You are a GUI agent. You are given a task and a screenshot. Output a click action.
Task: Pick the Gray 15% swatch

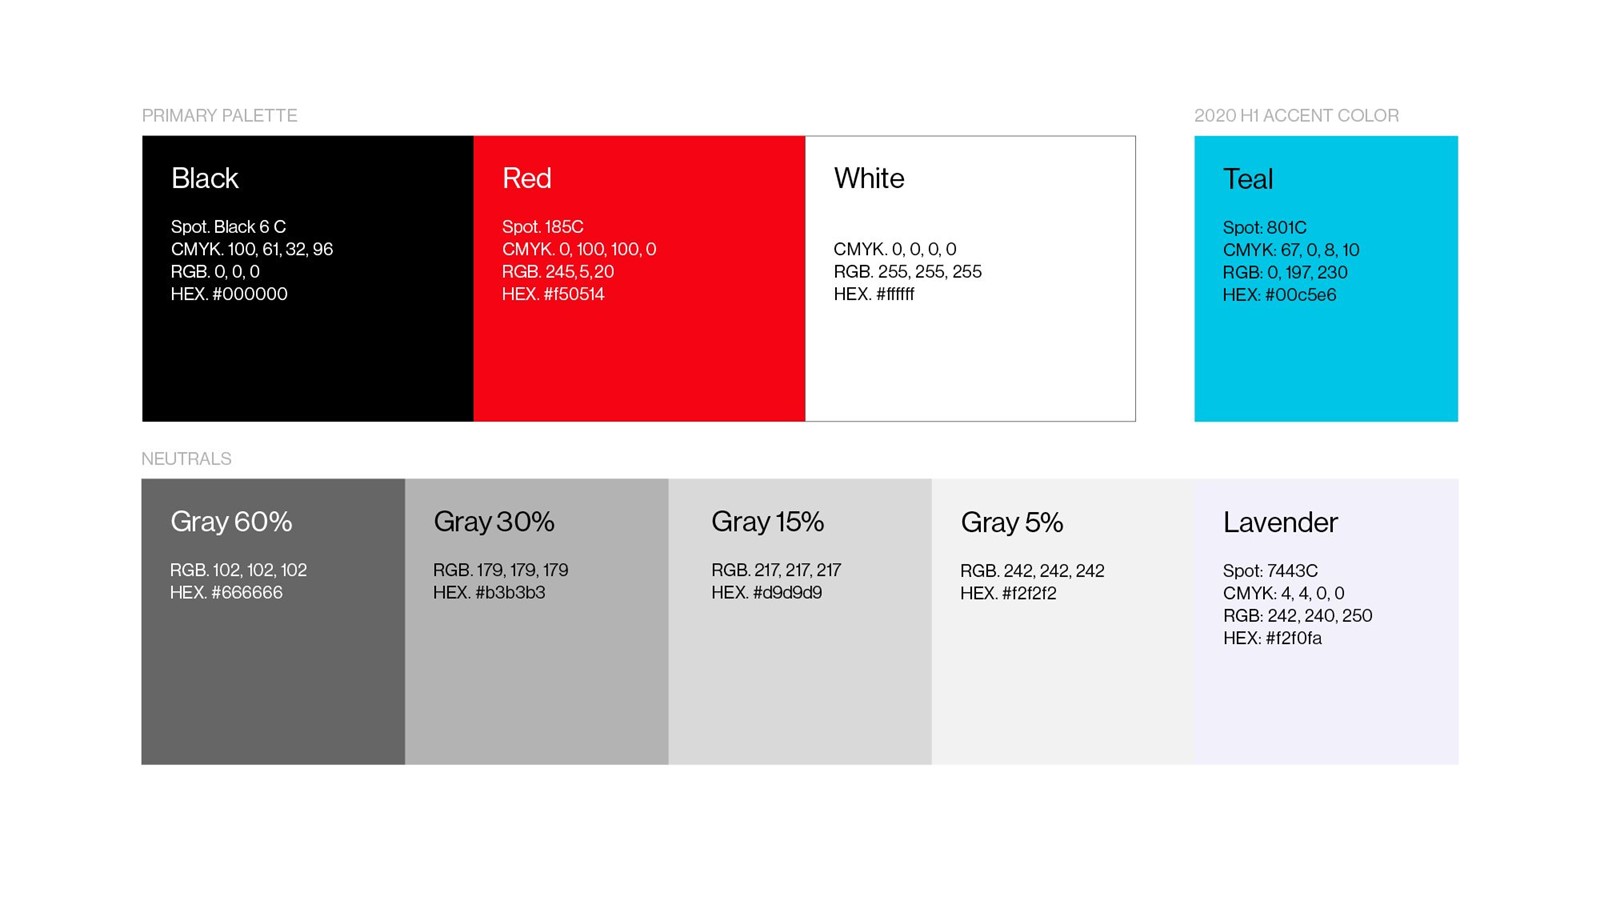coord(800,621)
